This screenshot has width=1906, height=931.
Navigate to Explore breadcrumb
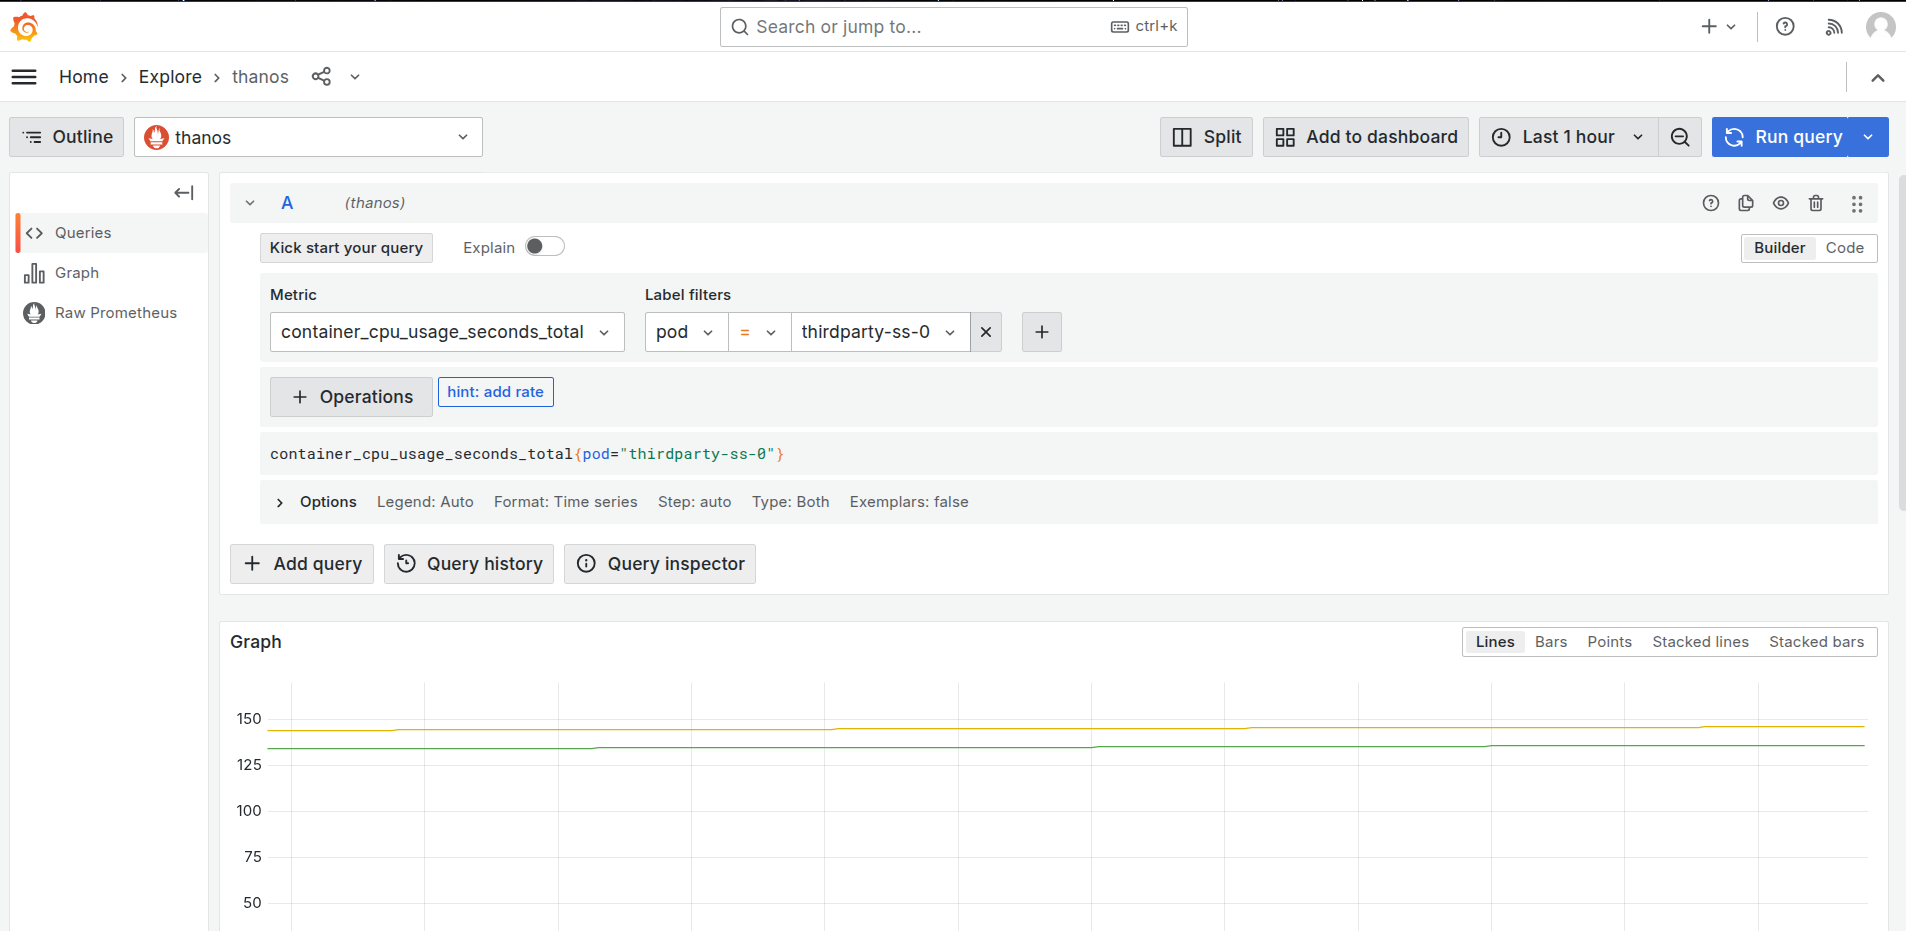[170, 77]
